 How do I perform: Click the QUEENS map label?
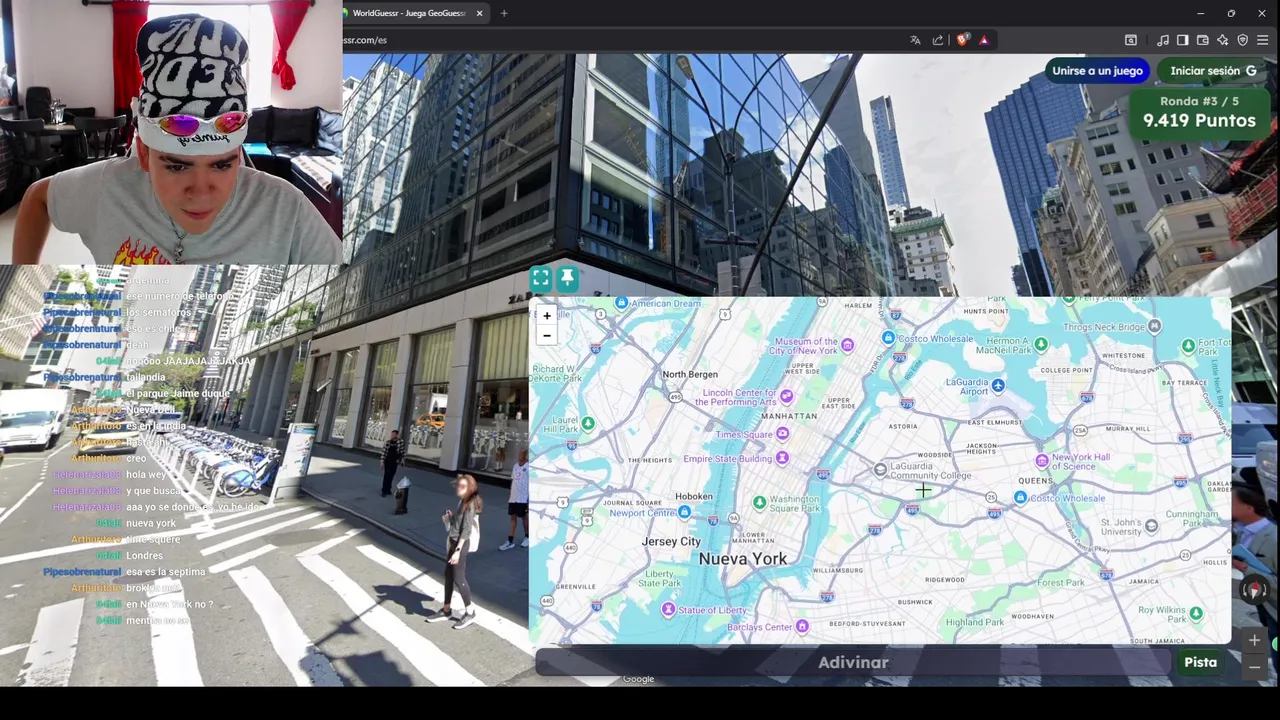[1036, 481]
